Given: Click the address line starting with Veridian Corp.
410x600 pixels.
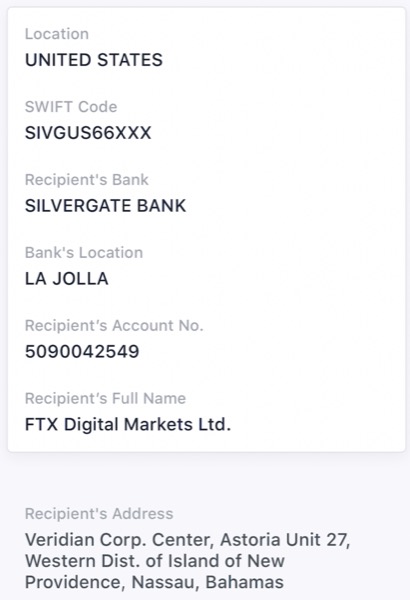Looking at the screenshot, I should (x=188, y=540).
